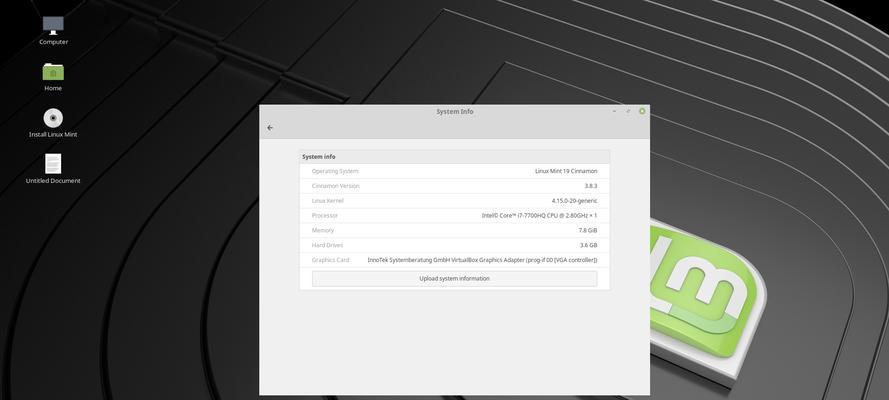The height and width of the screenshot is (400, 889).
Task: Click the 'Operating System' label
Action: click(x=335, y=171)
